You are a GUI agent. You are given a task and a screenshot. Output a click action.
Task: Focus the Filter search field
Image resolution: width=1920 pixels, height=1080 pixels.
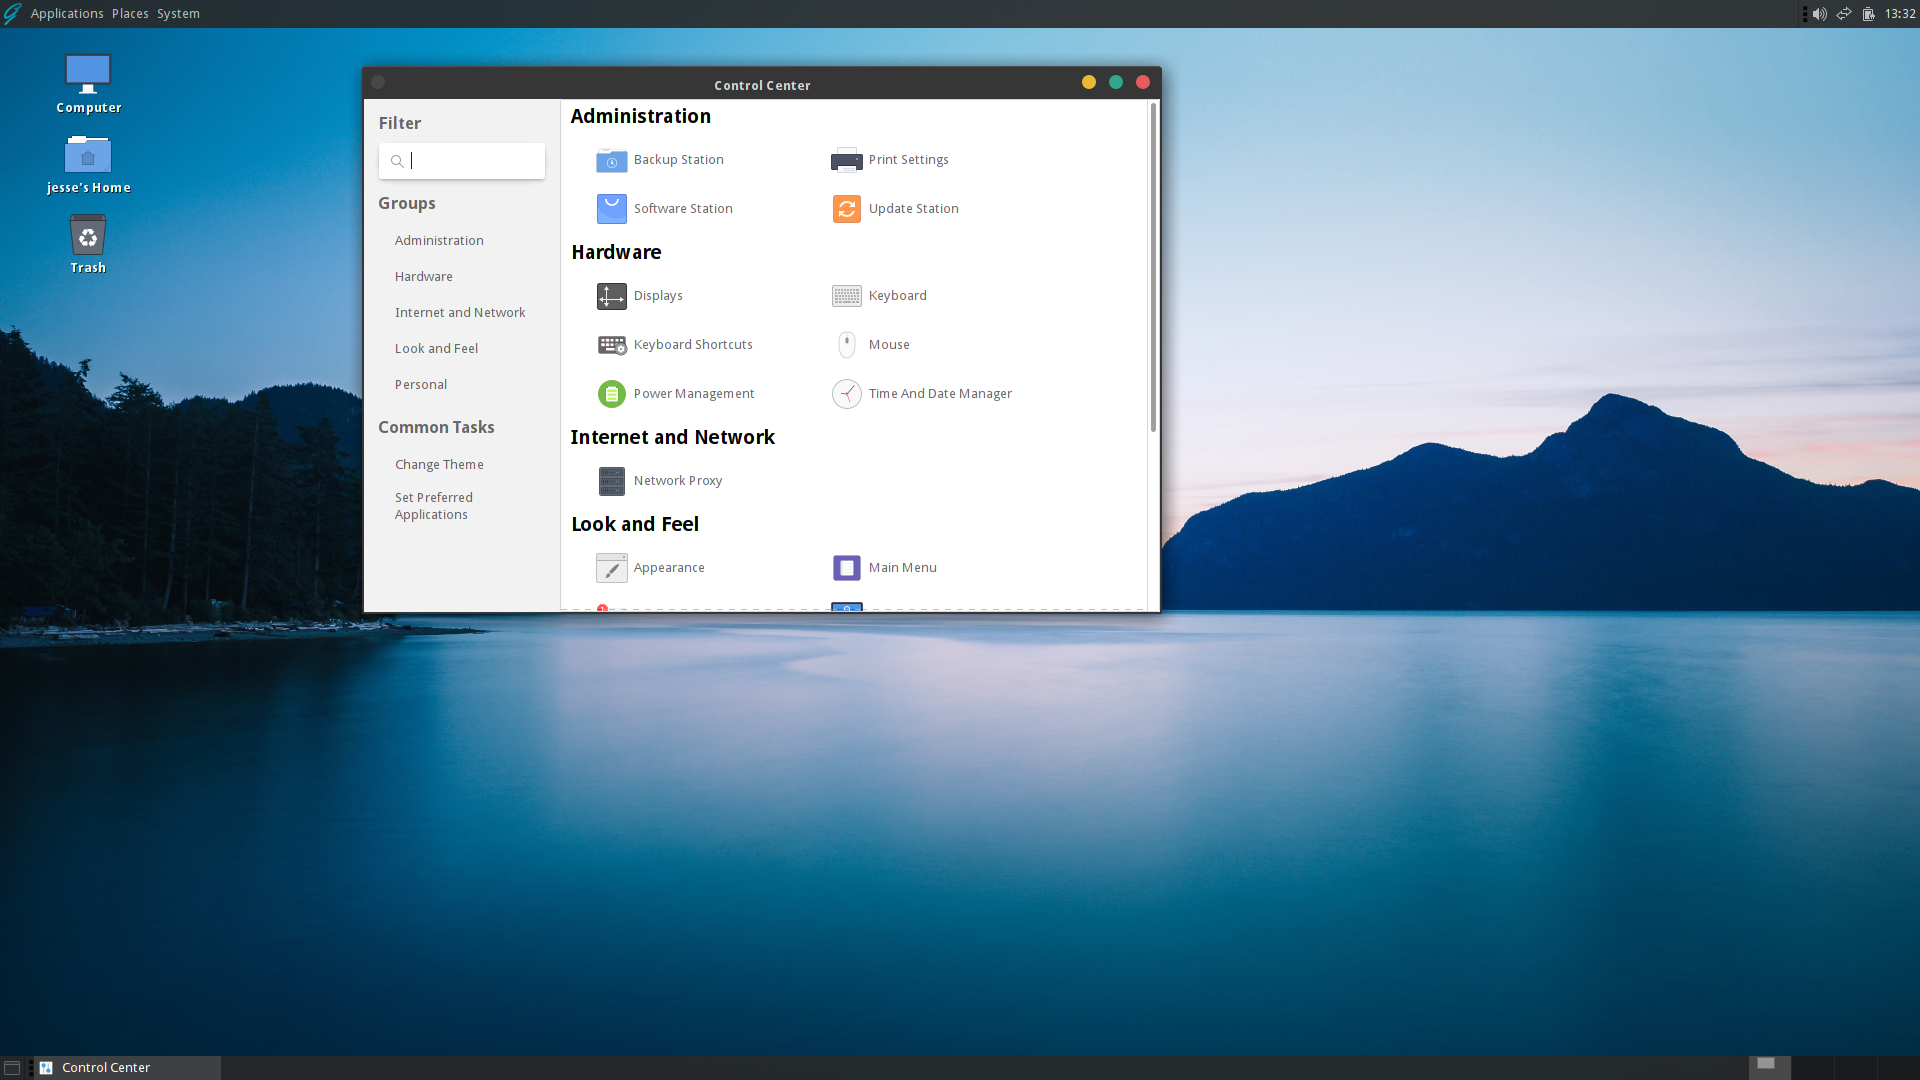coord(462,161)
